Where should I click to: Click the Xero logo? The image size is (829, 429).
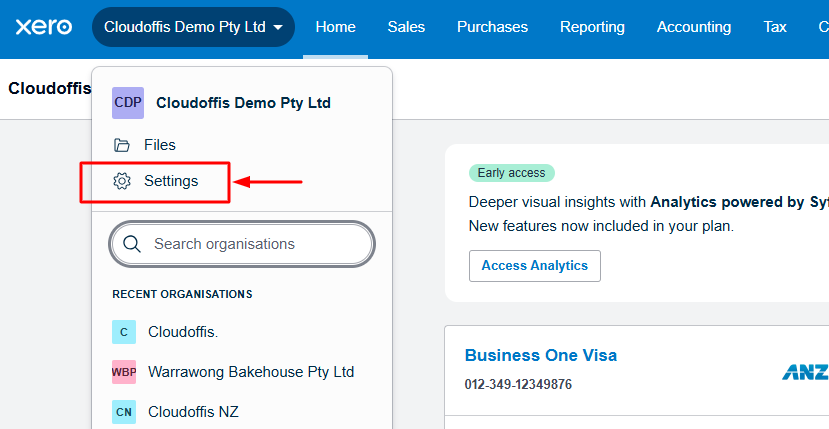43,27
